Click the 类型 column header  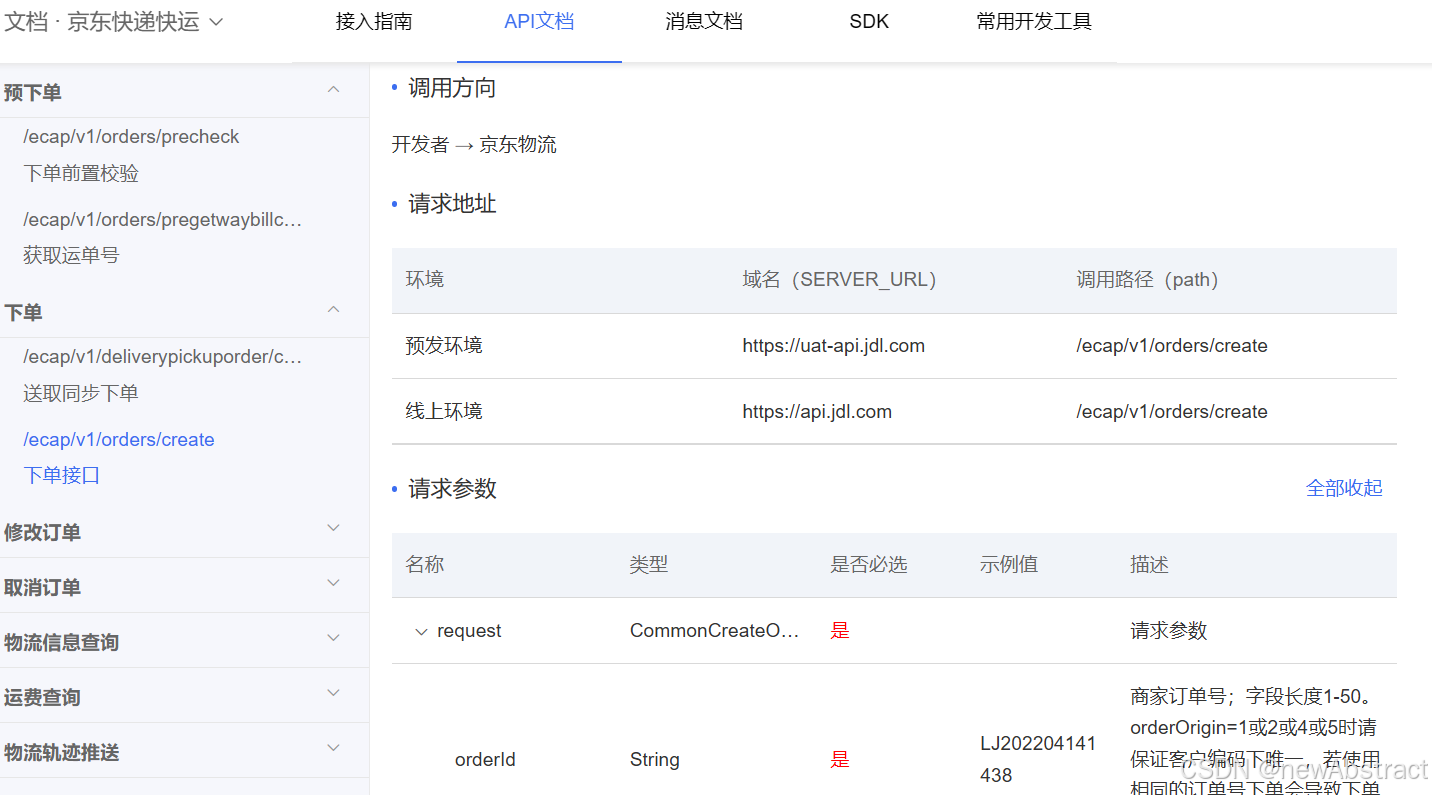[649, 565]
